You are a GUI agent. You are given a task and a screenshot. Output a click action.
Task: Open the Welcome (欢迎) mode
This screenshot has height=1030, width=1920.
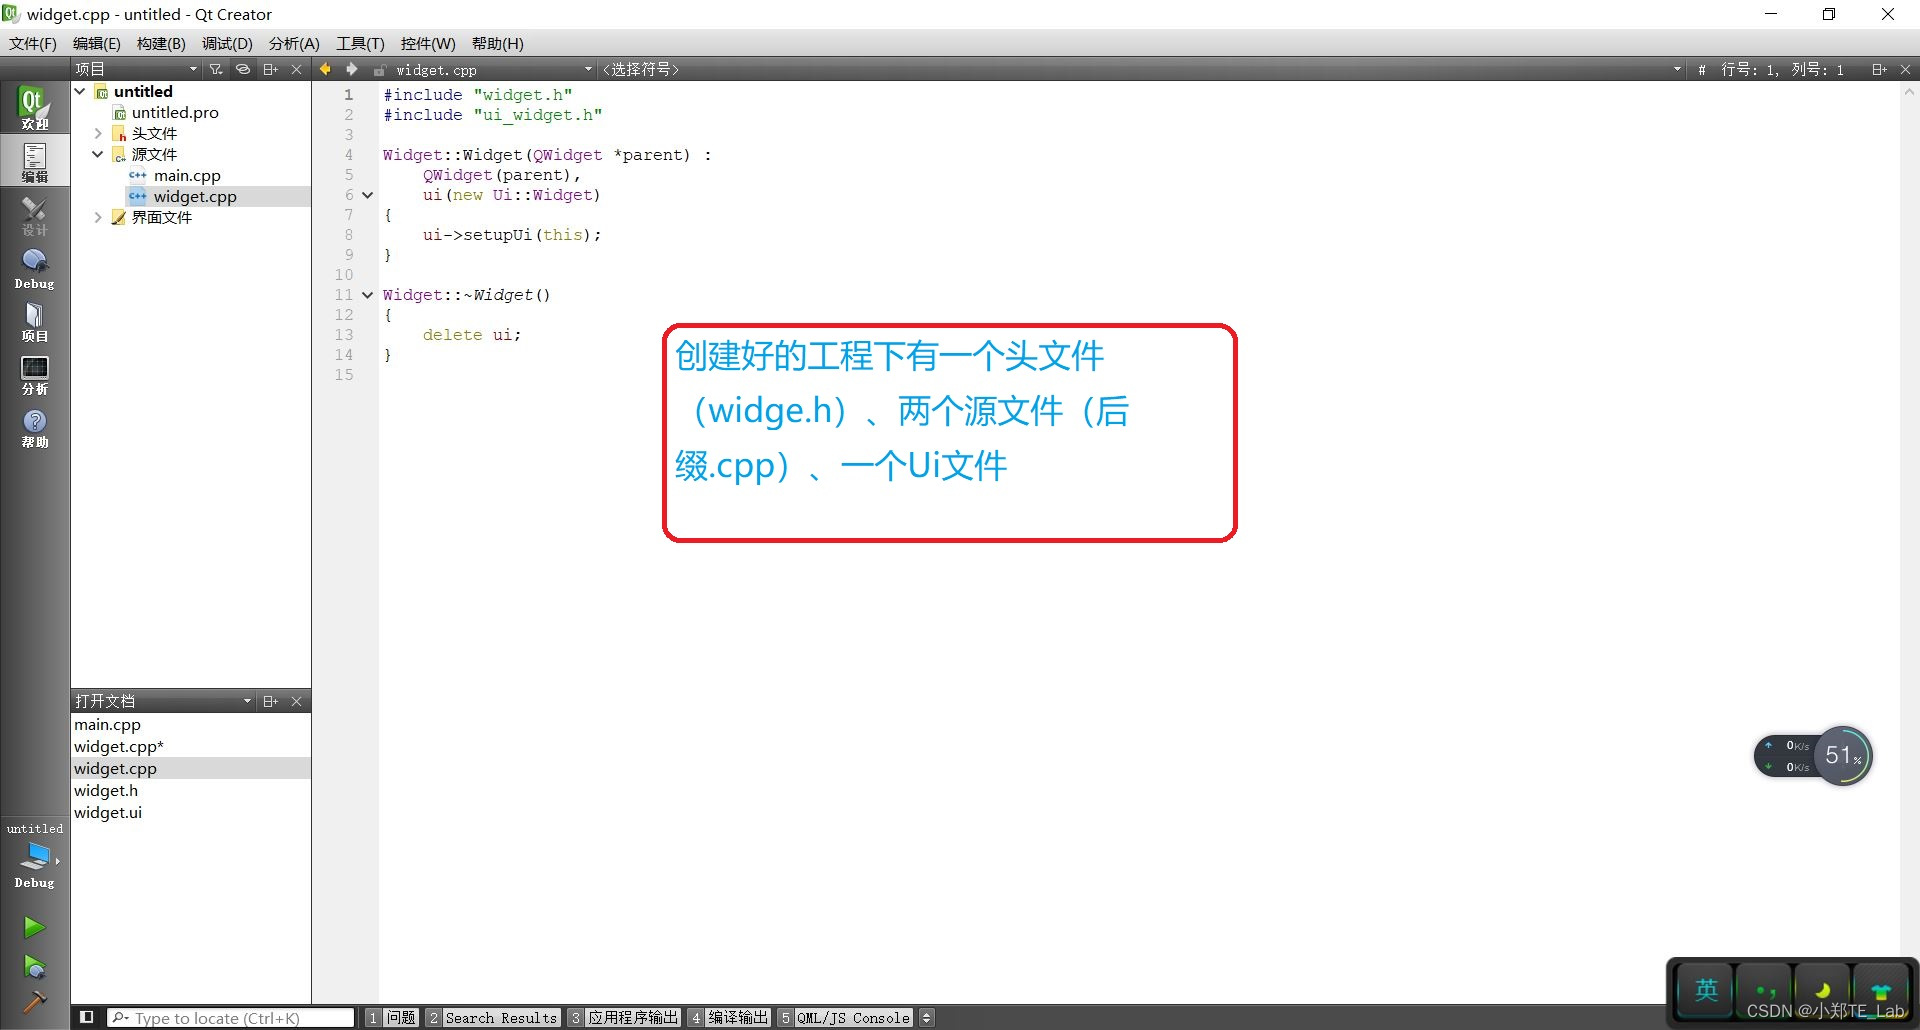(34, 107)
